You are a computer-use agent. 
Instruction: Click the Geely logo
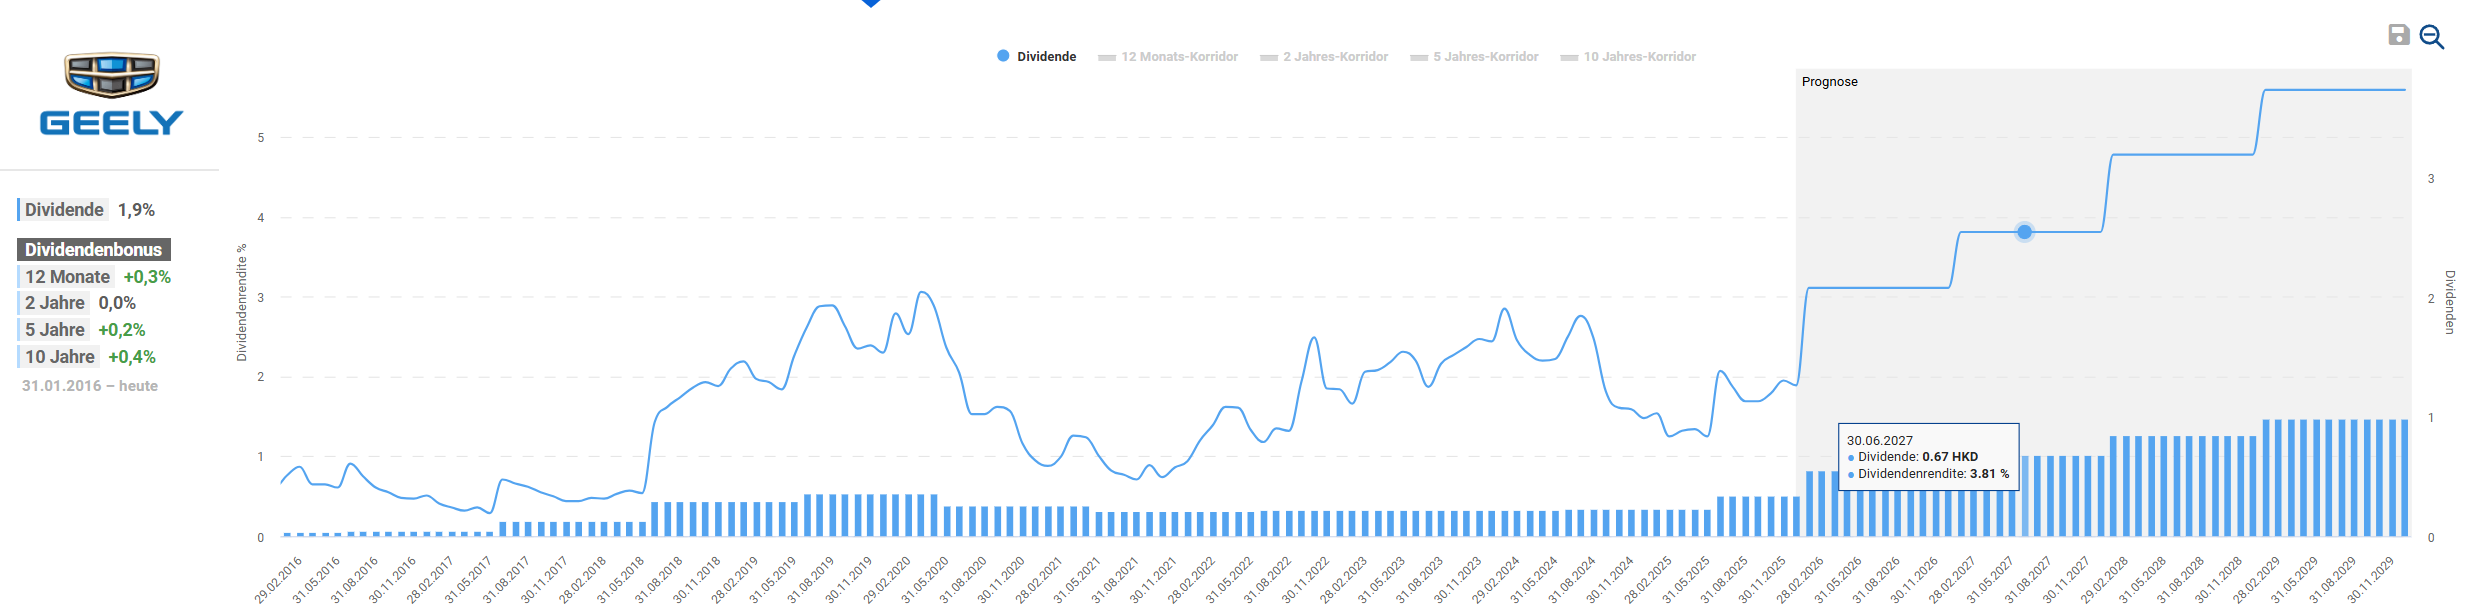tap(111, 95)
